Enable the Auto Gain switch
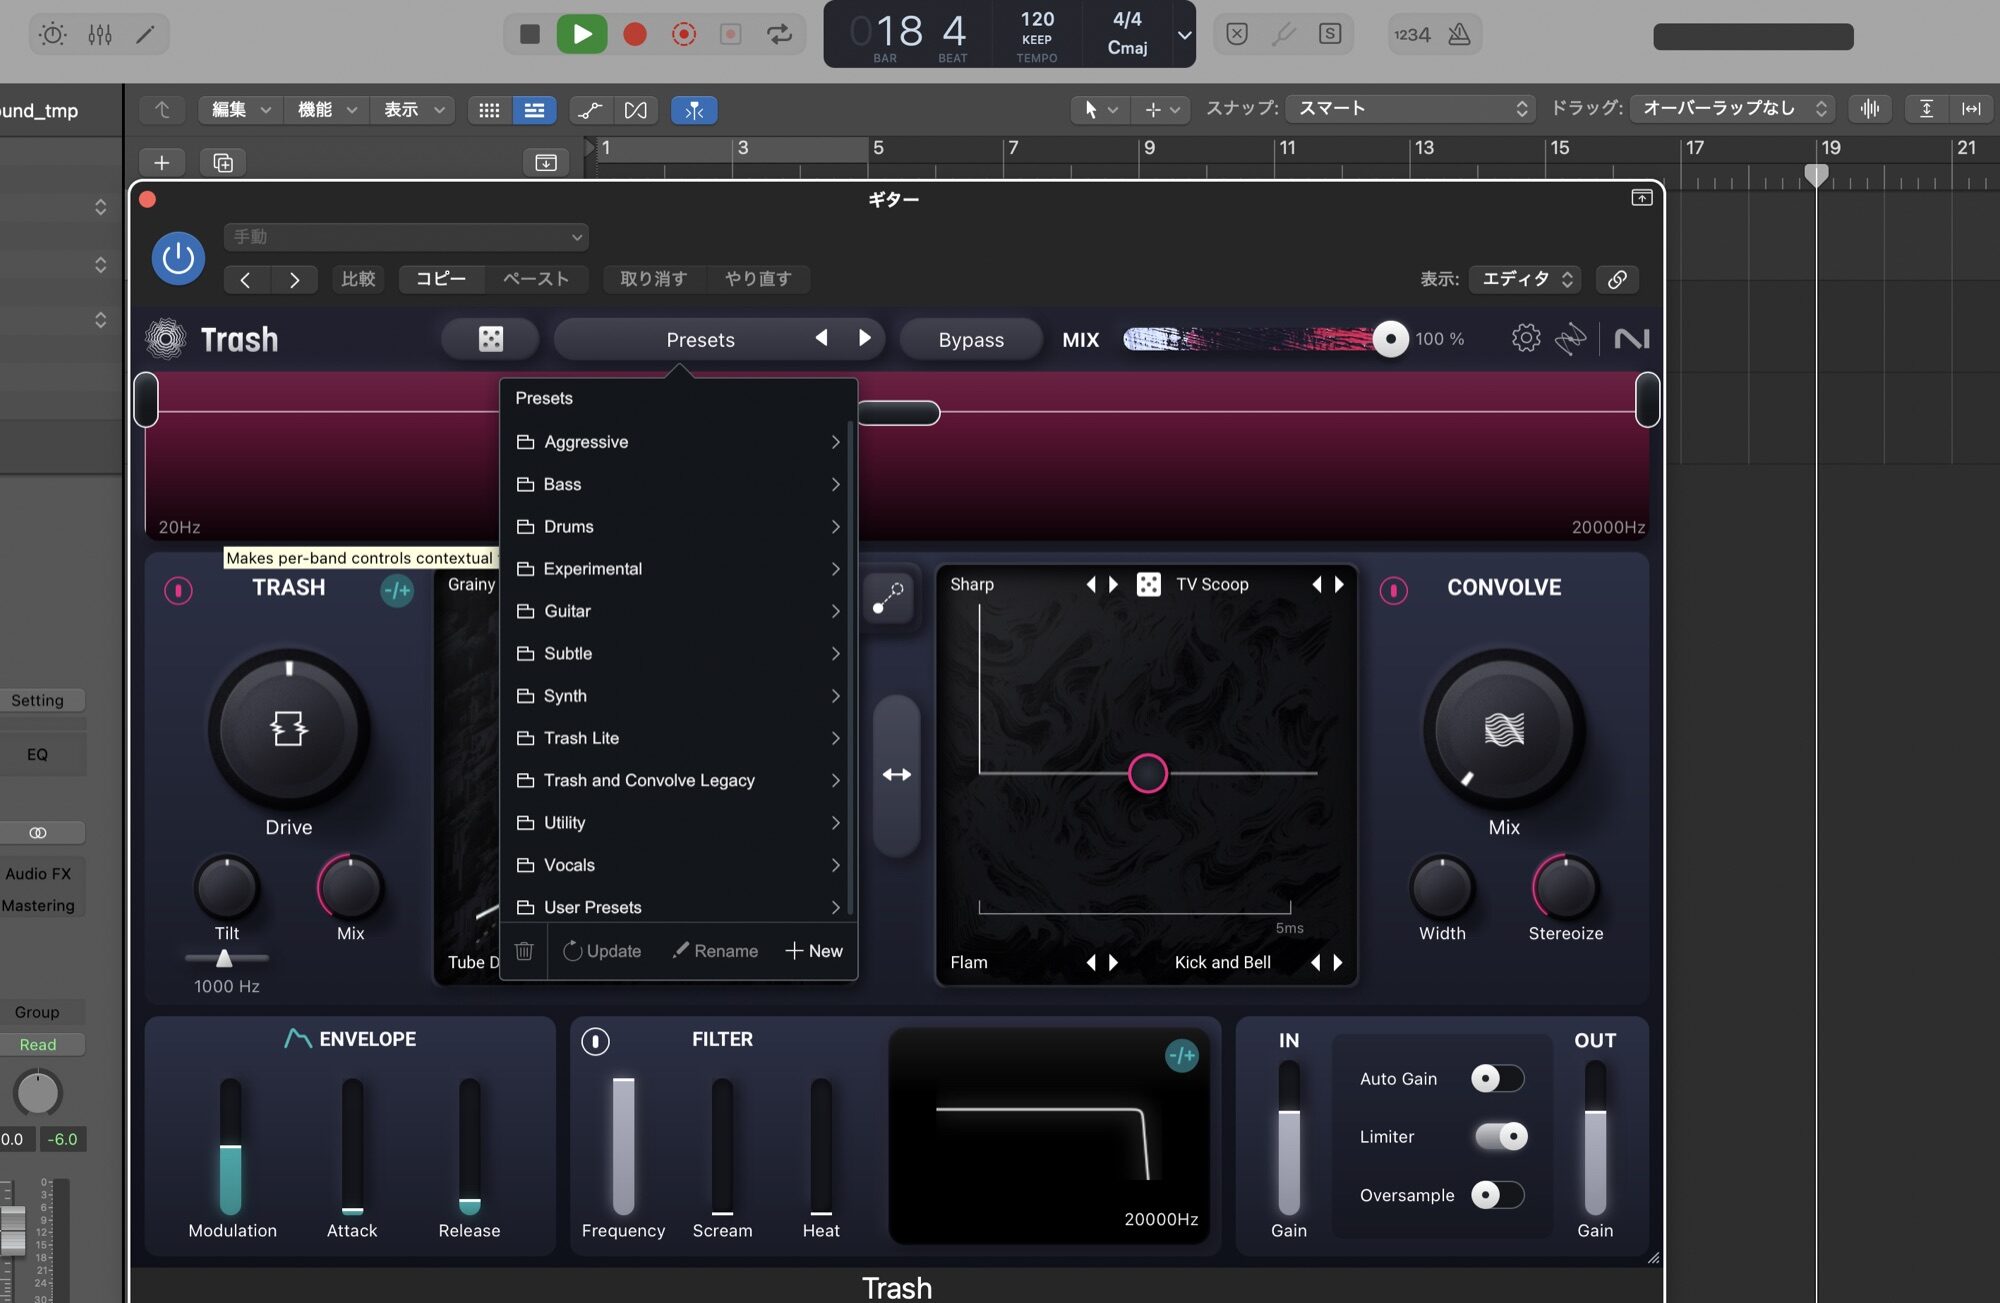Screen dimensions: 2000x1303 coord(1497,1078)
